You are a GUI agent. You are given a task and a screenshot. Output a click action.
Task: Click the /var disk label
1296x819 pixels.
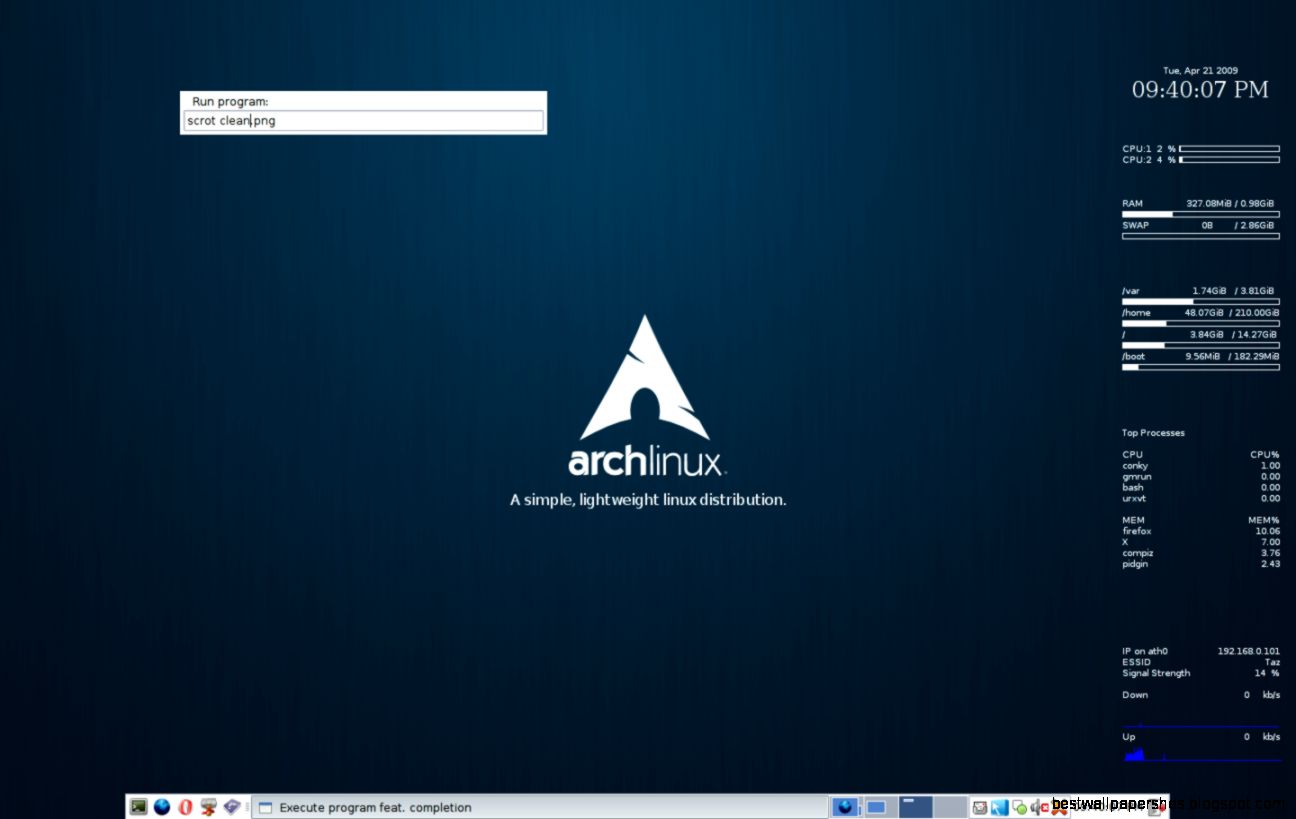pos(1131,291)
